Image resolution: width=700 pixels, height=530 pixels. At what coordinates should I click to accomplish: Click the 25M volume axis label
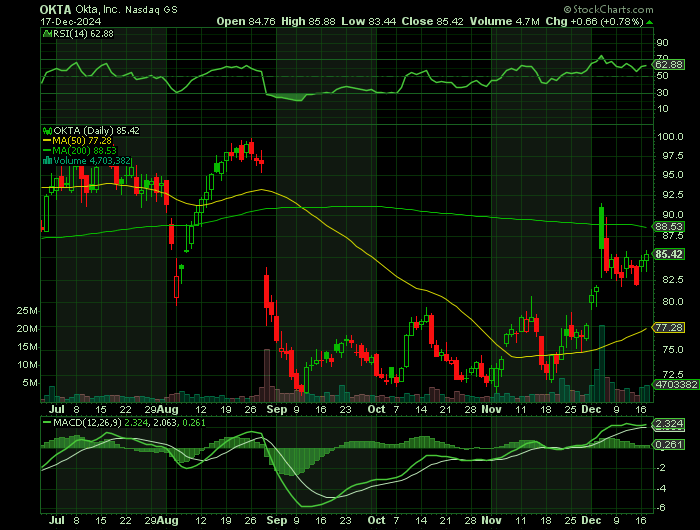tap(27, 311)
